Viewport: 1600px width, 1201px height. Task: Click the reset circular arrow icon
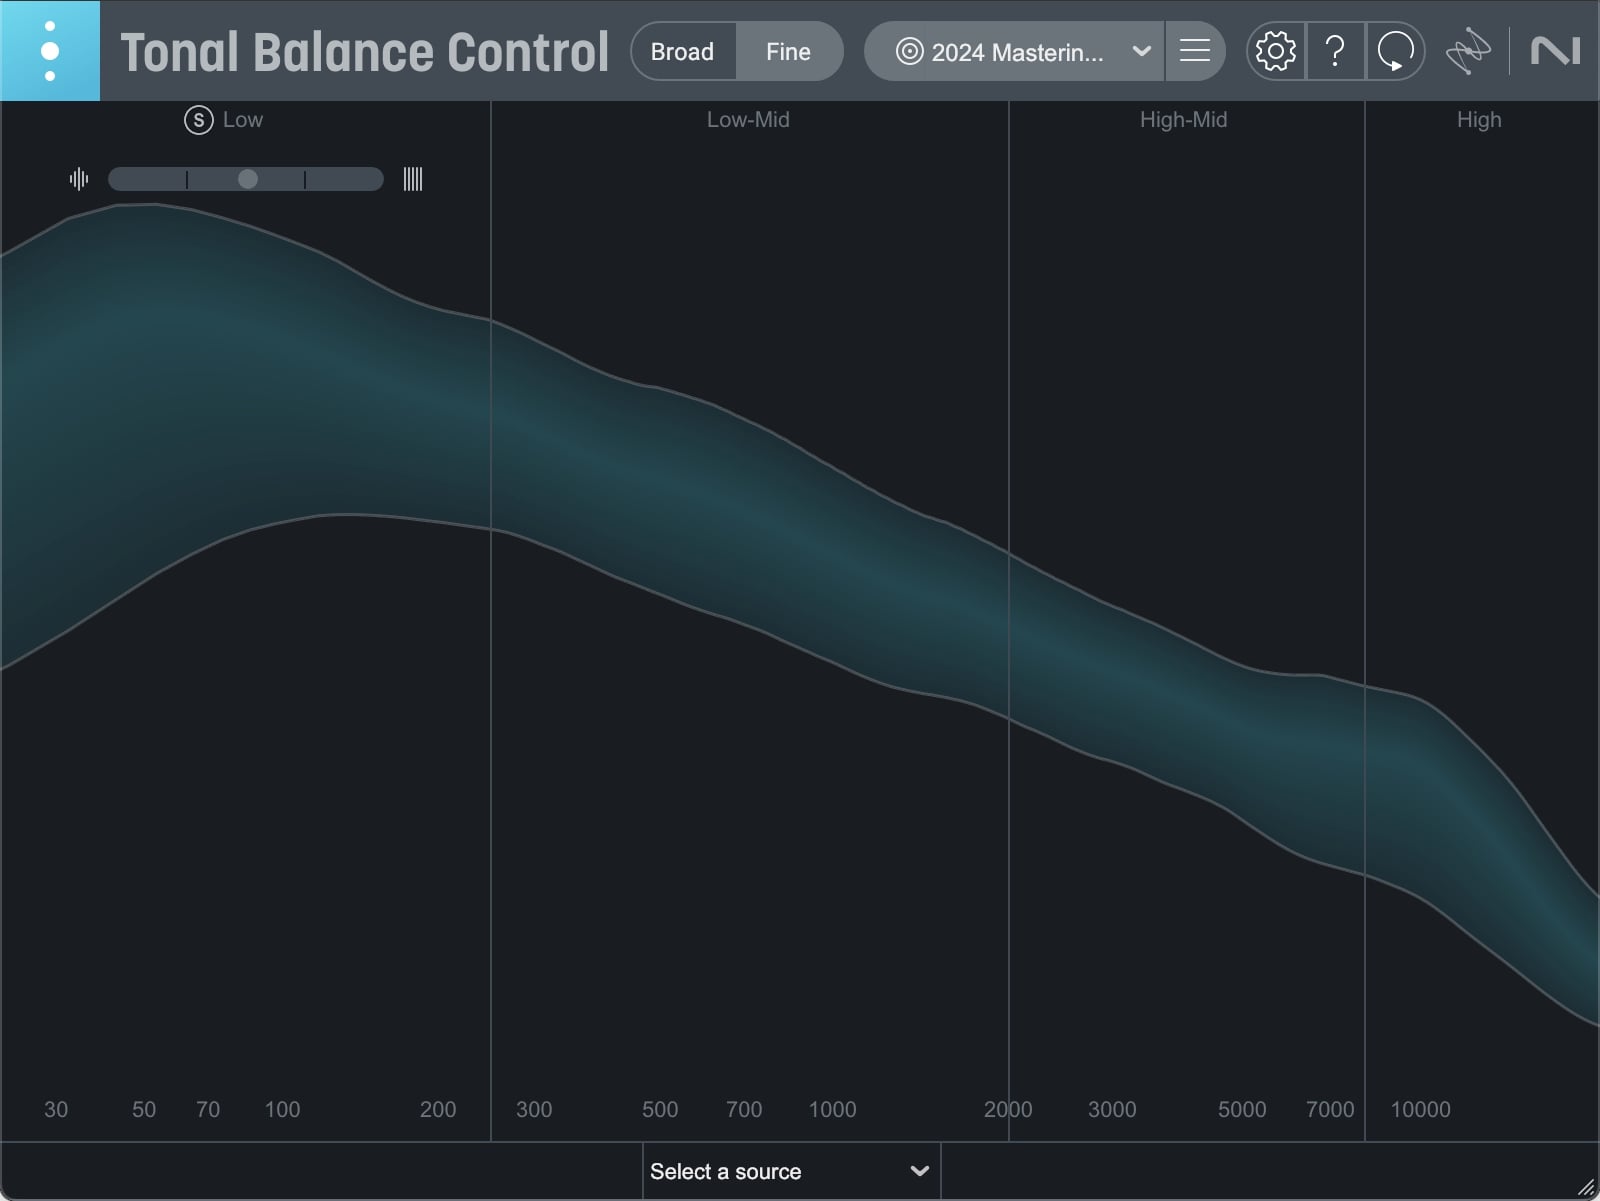(1395, 51)
